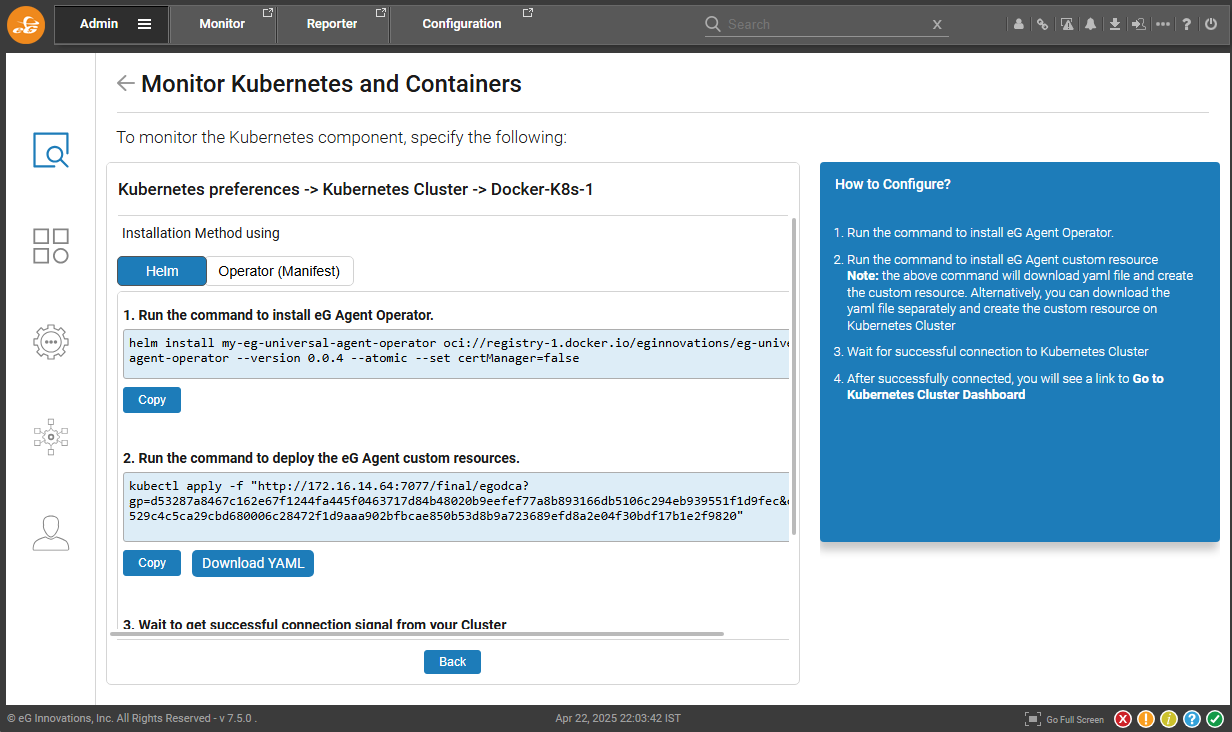
Task: Click the Monitor Kubernetes and Containers title
Action: [x=331, y=84]
